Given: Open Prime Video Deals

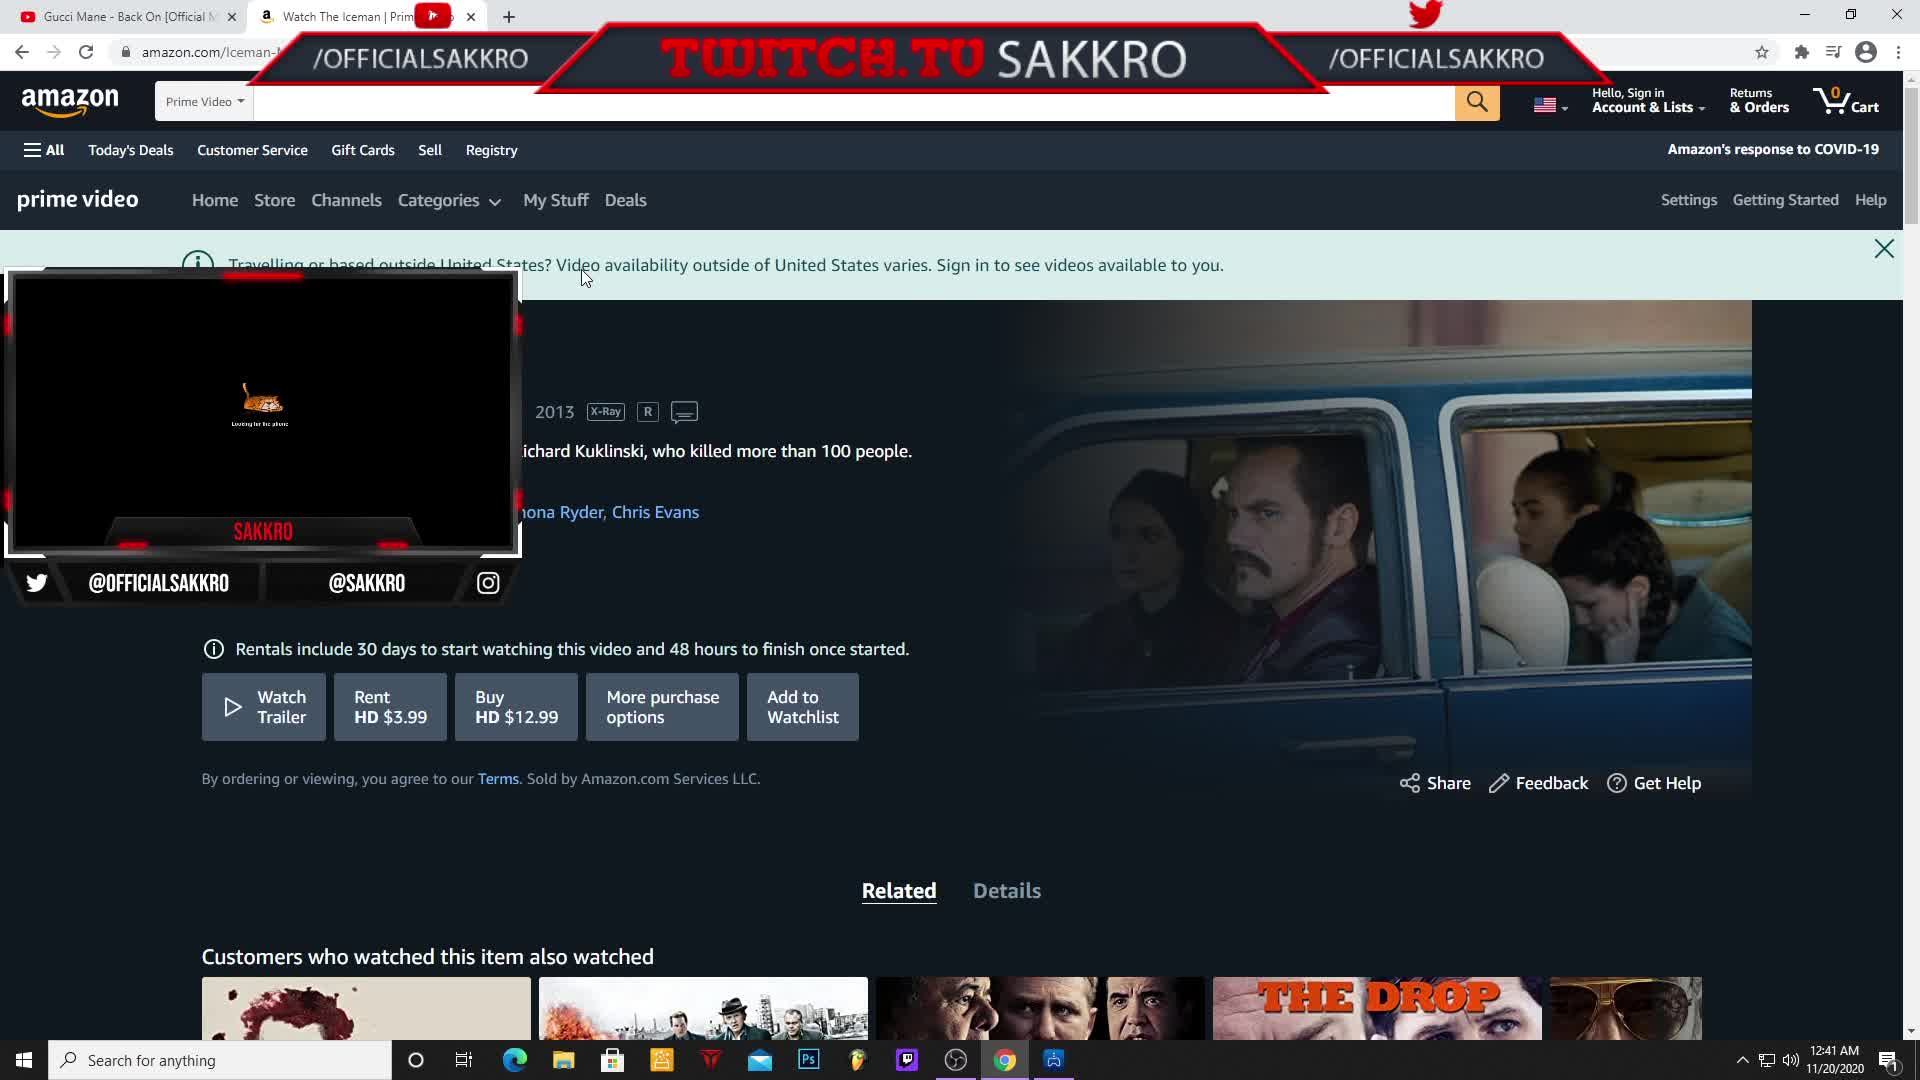Looking at the screenshot, I should (626, 200).
